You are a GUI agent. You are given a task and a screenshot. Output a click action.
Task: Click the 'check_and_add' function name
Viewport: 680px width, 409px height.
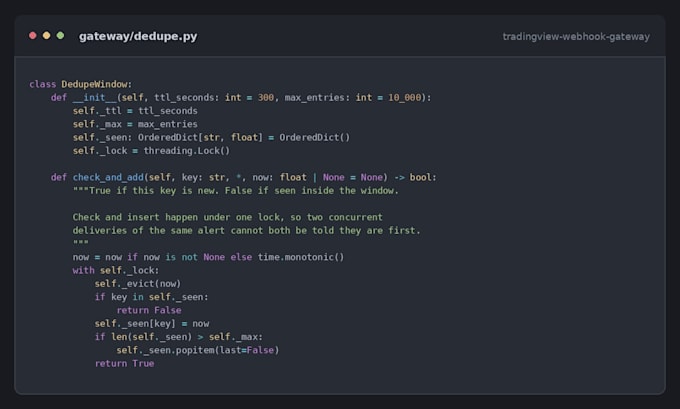click(108, 177)
